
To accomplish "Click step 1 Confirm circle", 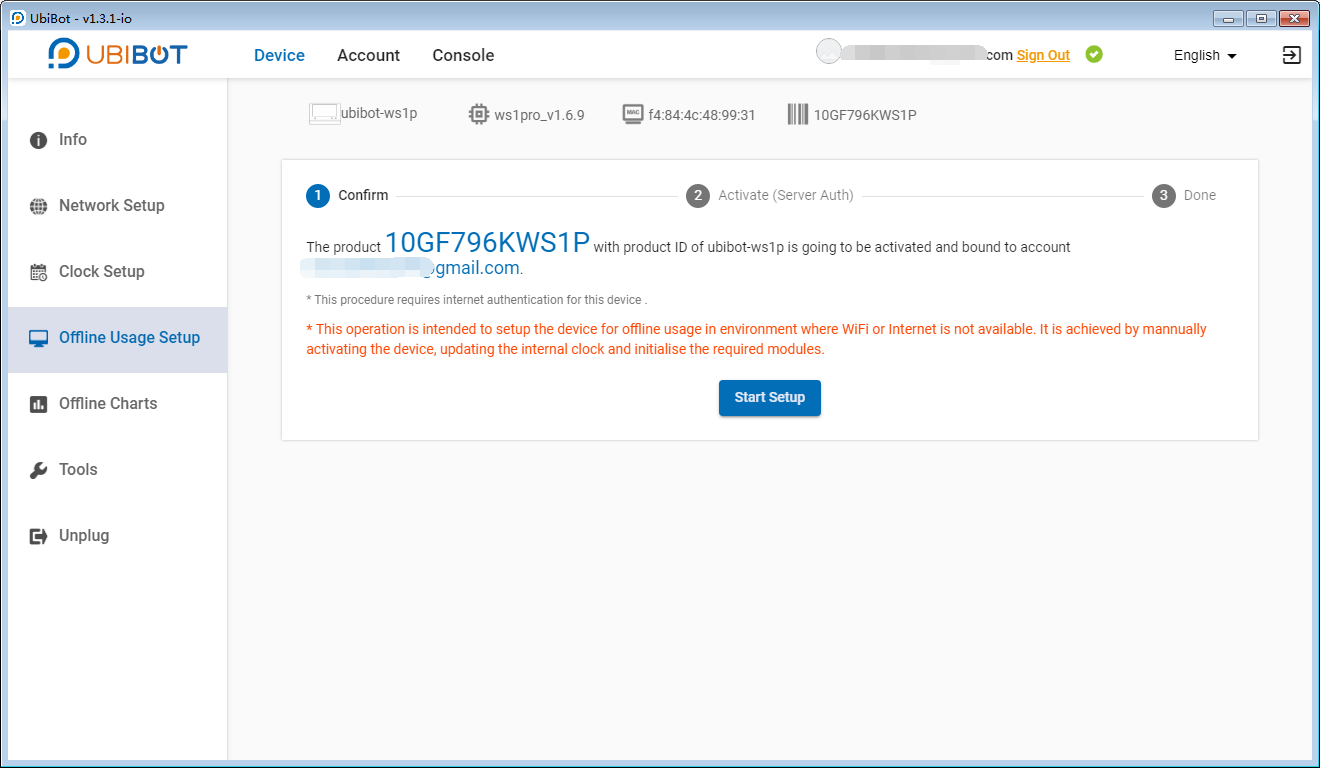I will pyautogui.click(x=318, y=195).
